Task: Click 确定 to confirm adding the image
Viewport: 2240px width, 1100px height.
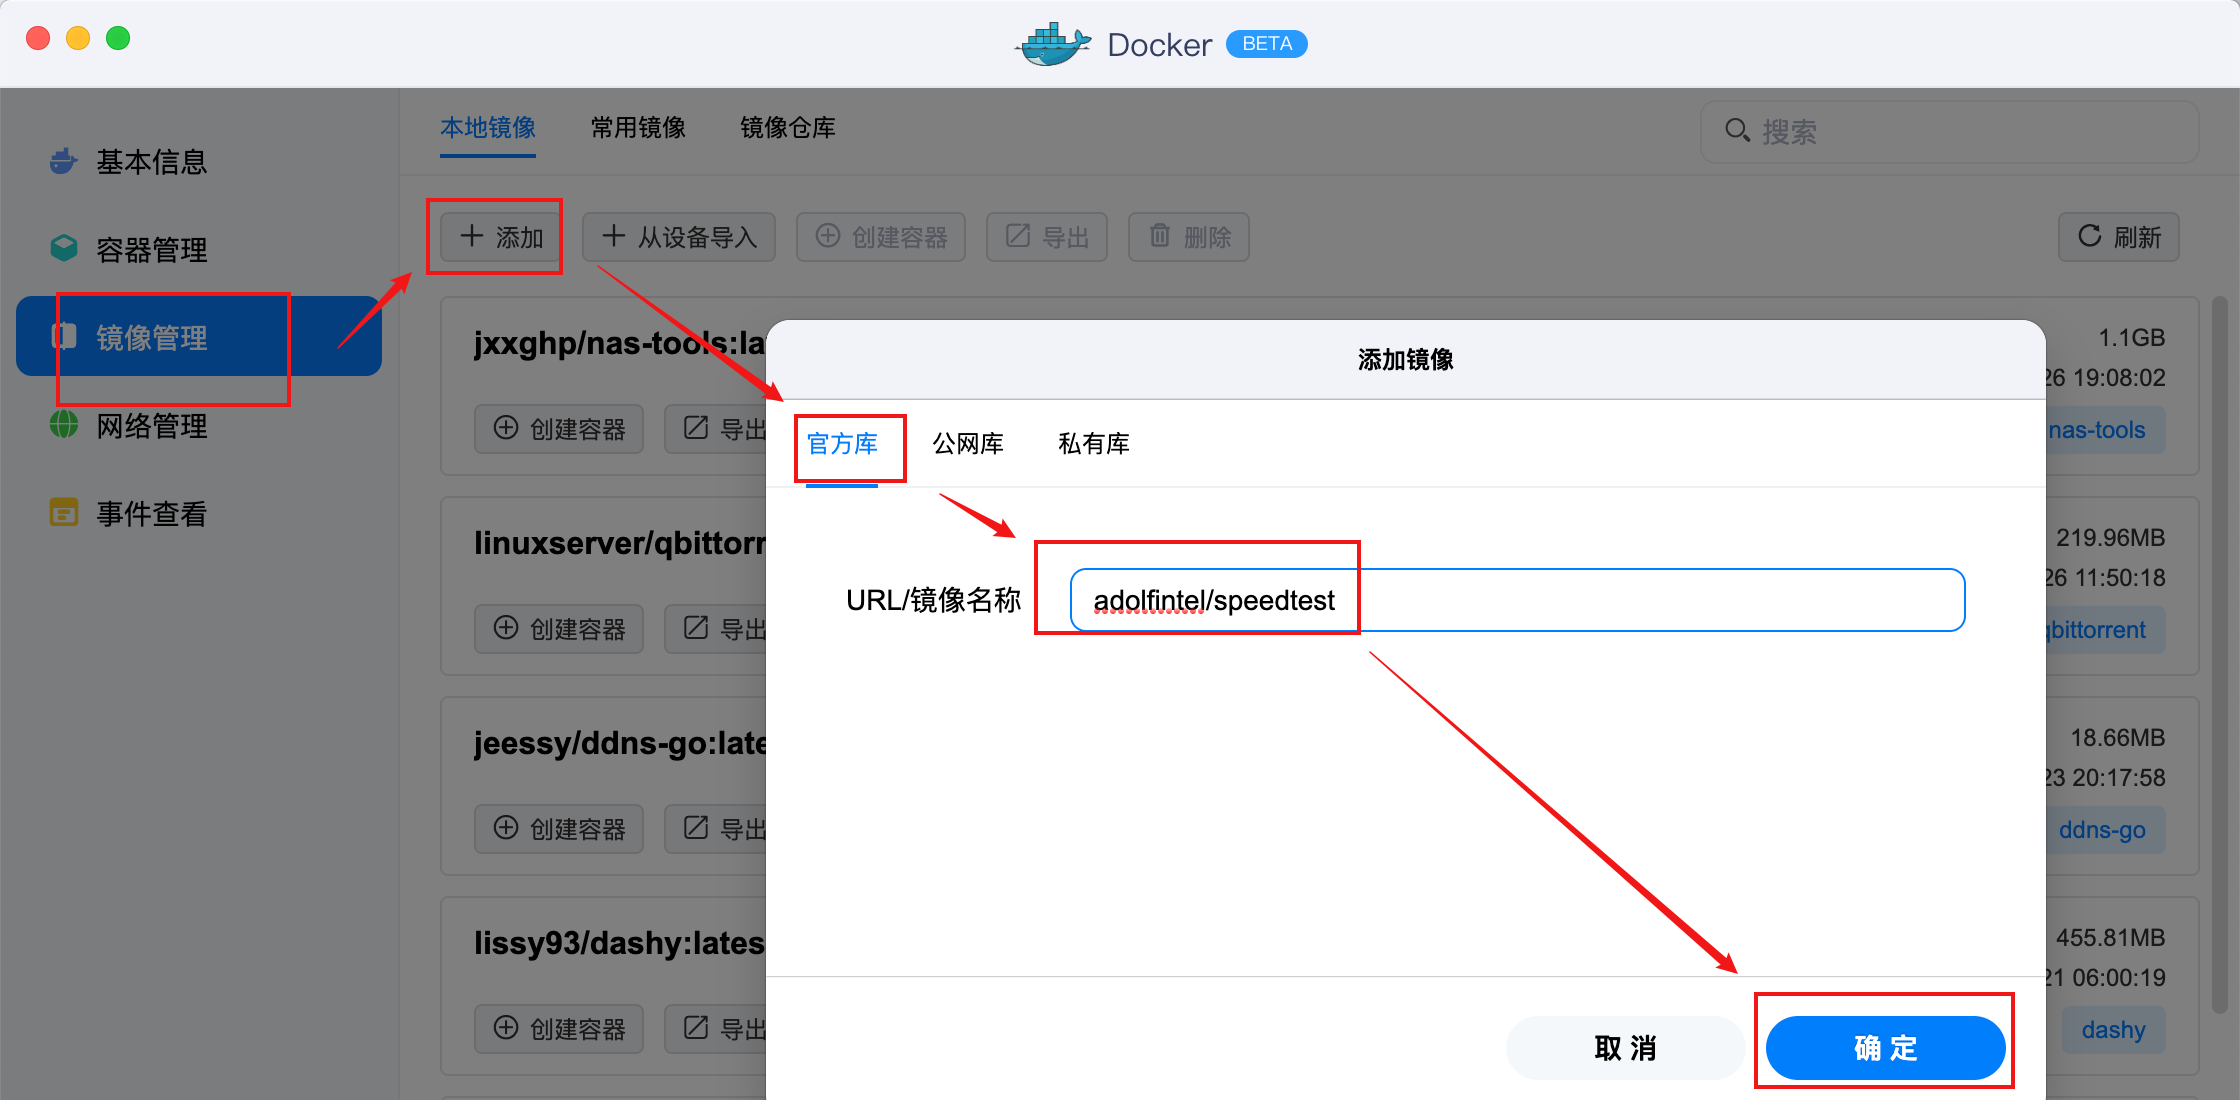Action: pyautogui.click(x=1885, y=1048)
